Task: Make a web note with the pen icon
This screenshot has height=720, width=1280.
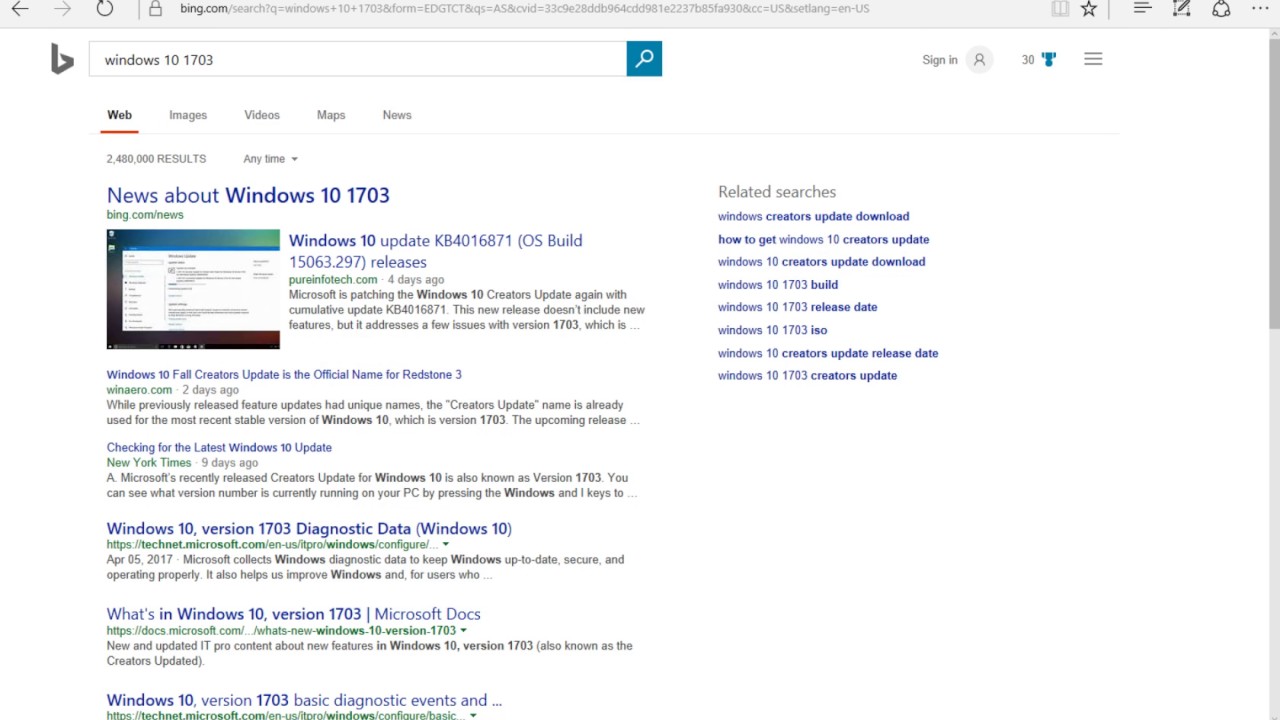Action: [1181, 9]
